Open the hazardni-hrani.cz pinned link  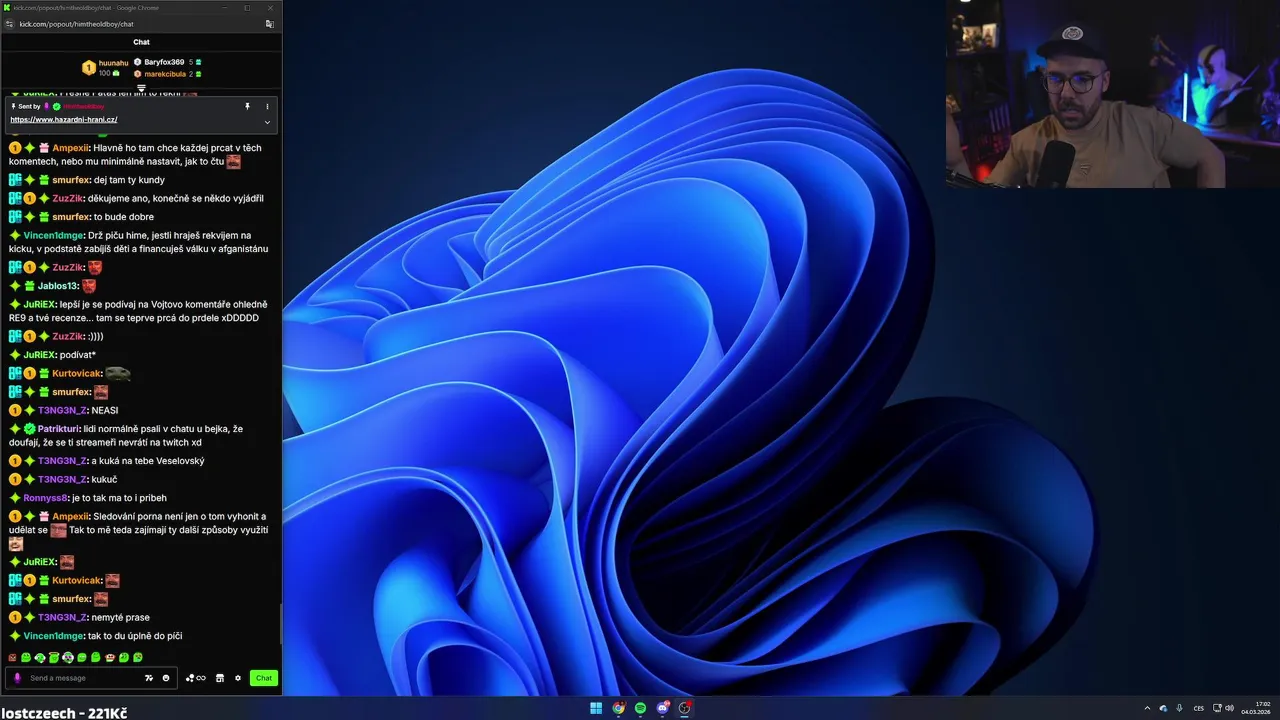(64, 120)
